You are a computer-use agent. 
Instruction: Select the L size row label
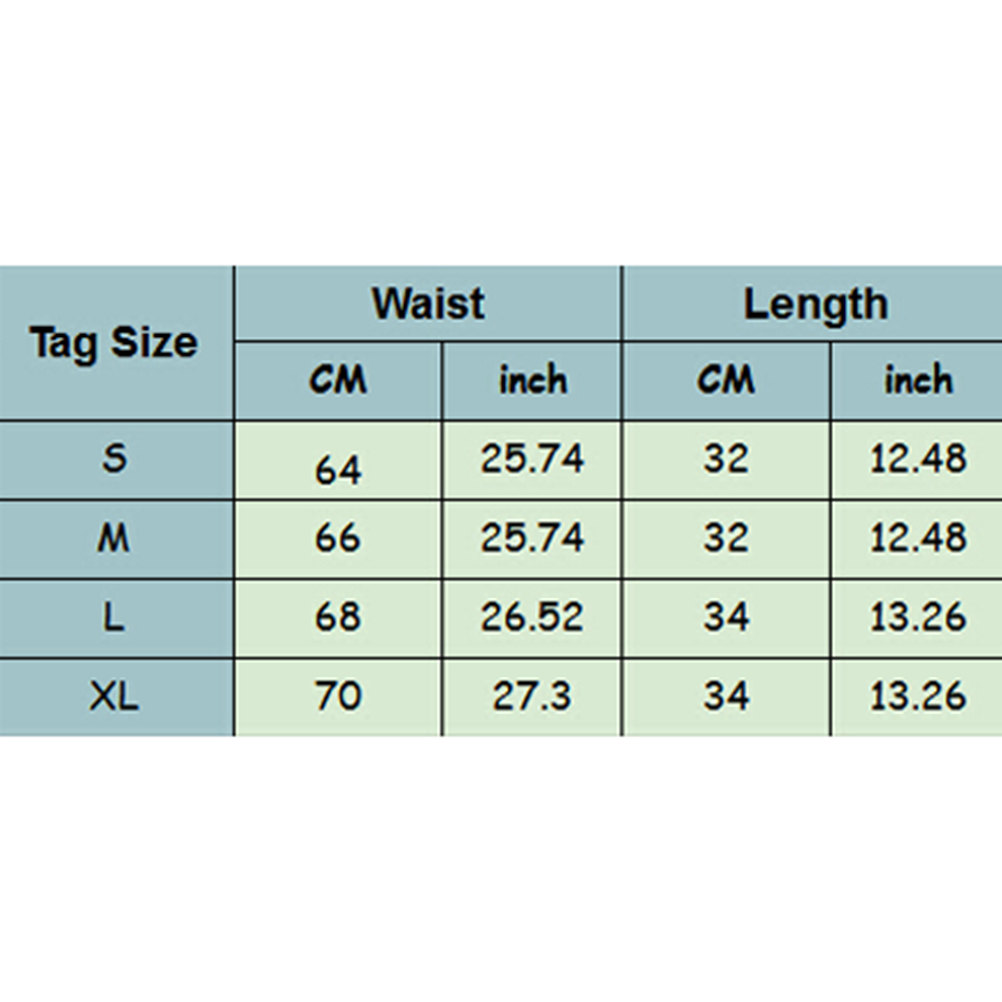(x=115, y=617)
